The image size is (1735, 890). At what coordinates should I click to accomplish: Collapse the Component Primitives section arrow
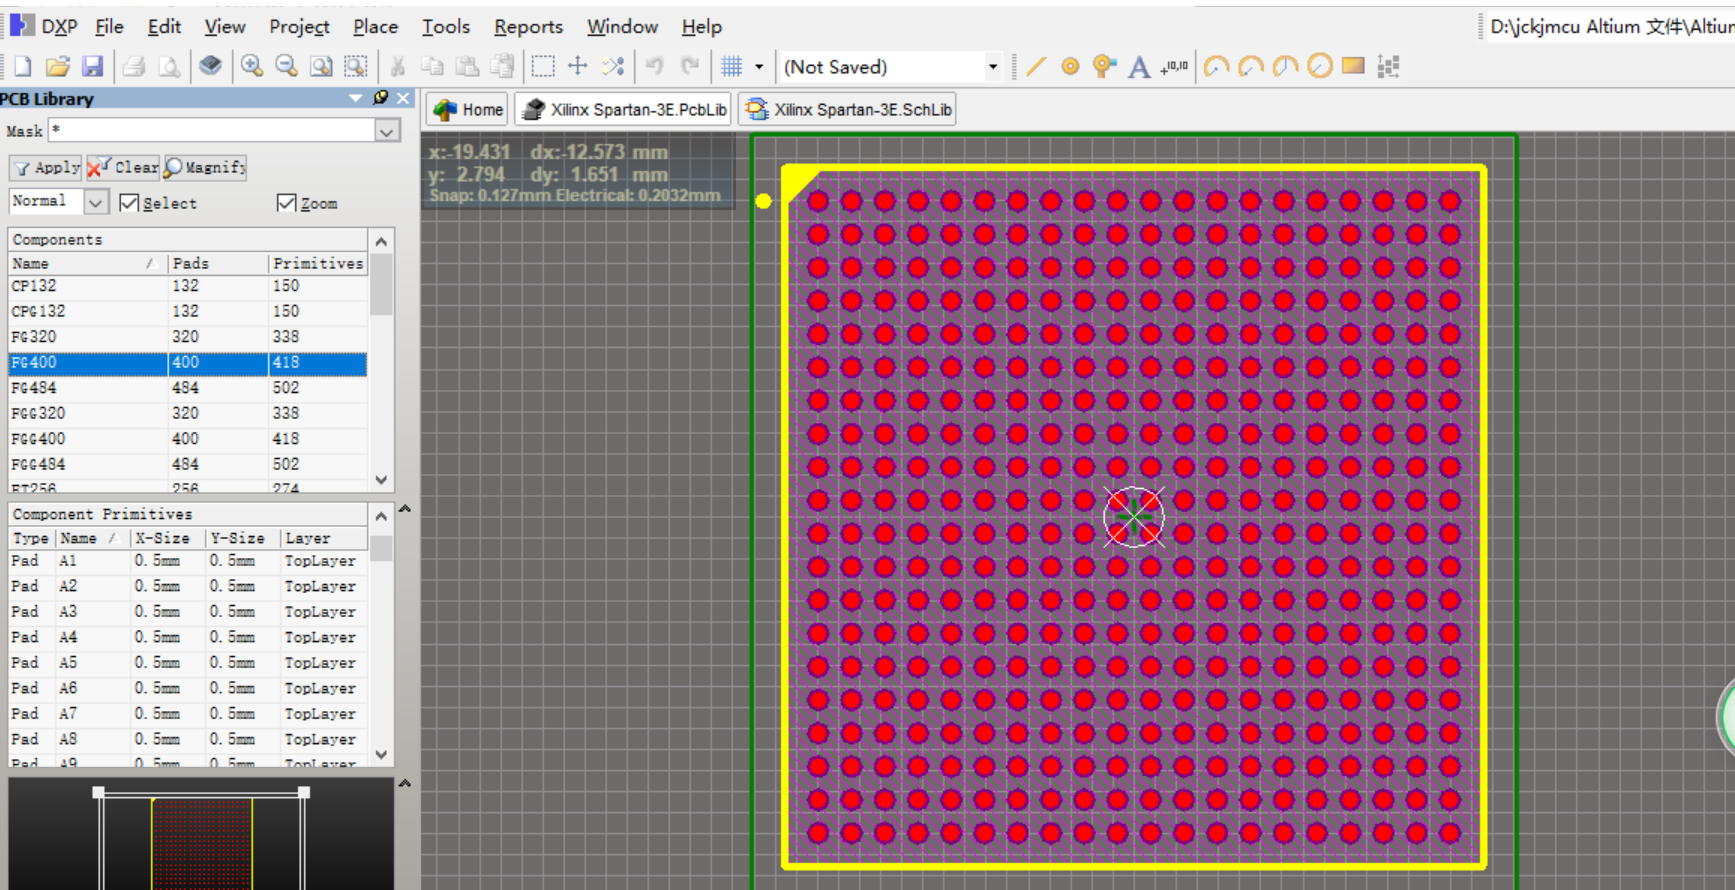click(x=405, y=509)
